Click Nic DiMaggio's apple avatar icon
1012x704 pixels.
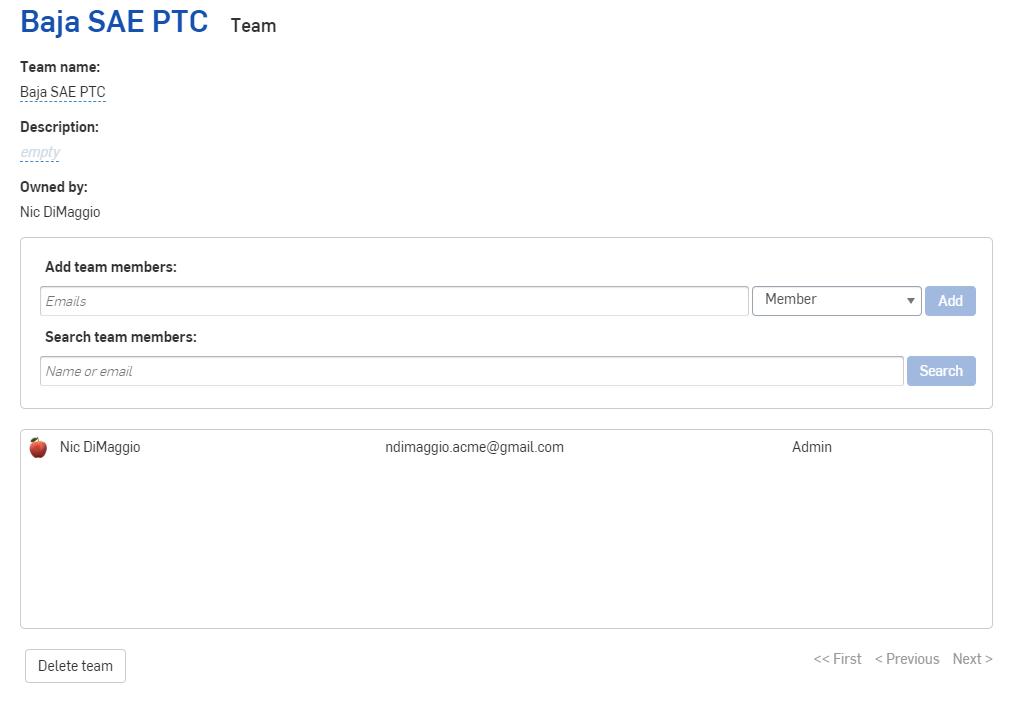[x=38, y=448]
